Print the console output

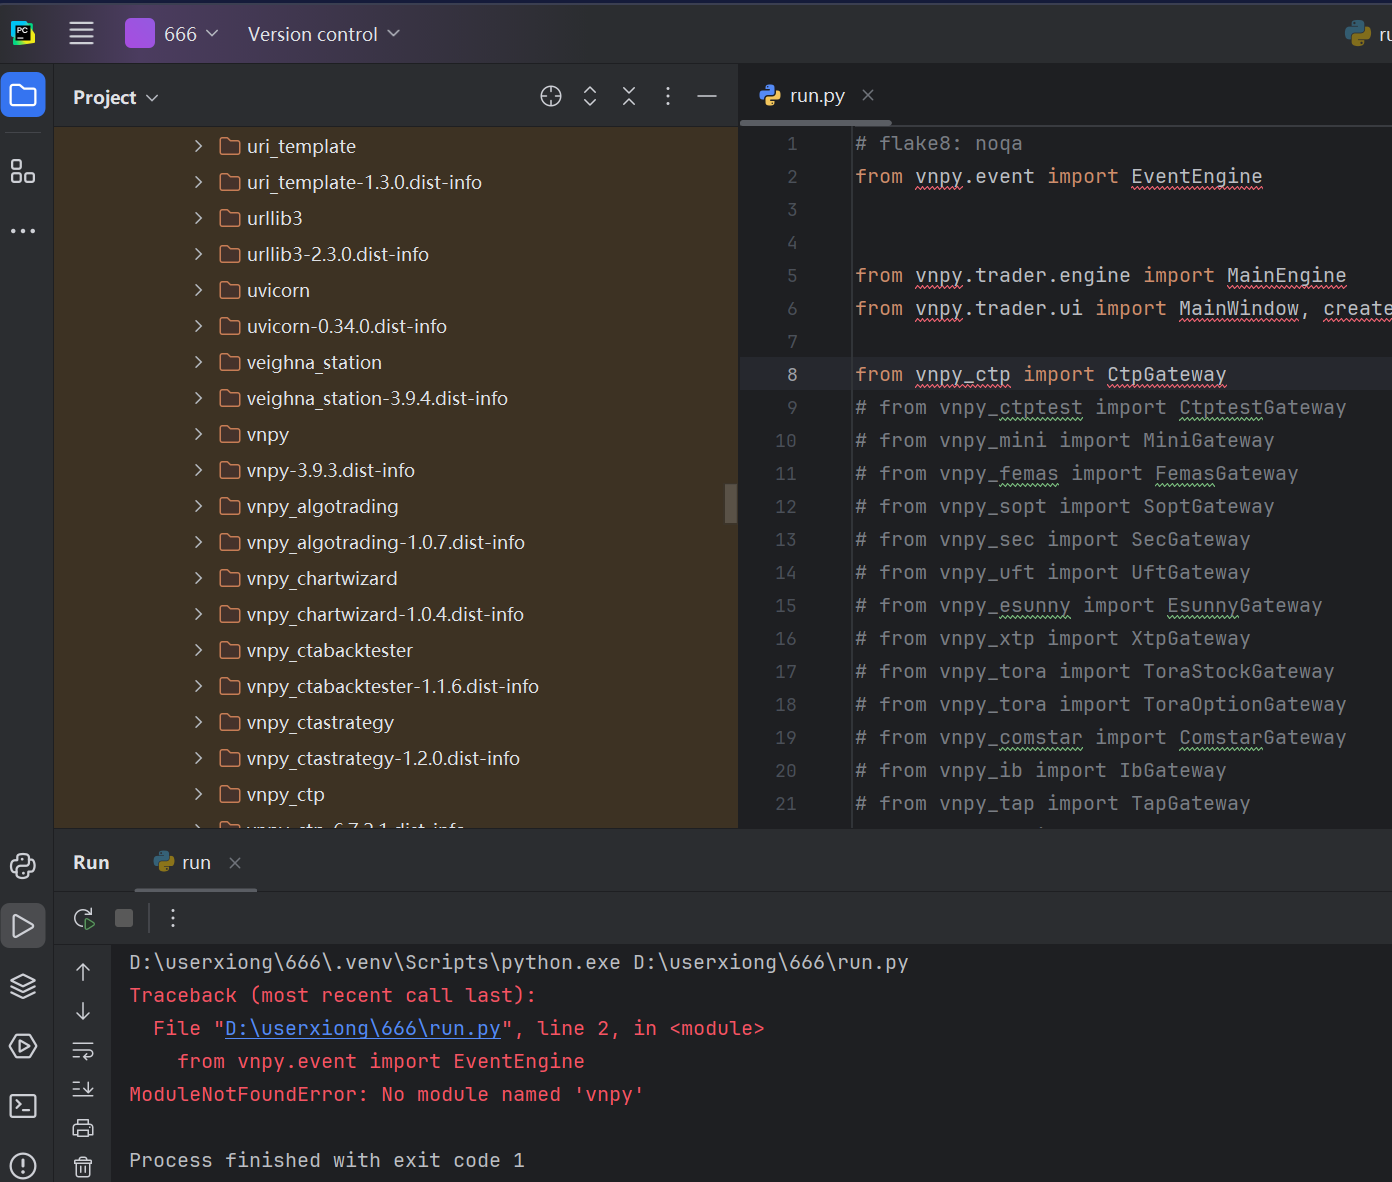(x=83, y=1128)
